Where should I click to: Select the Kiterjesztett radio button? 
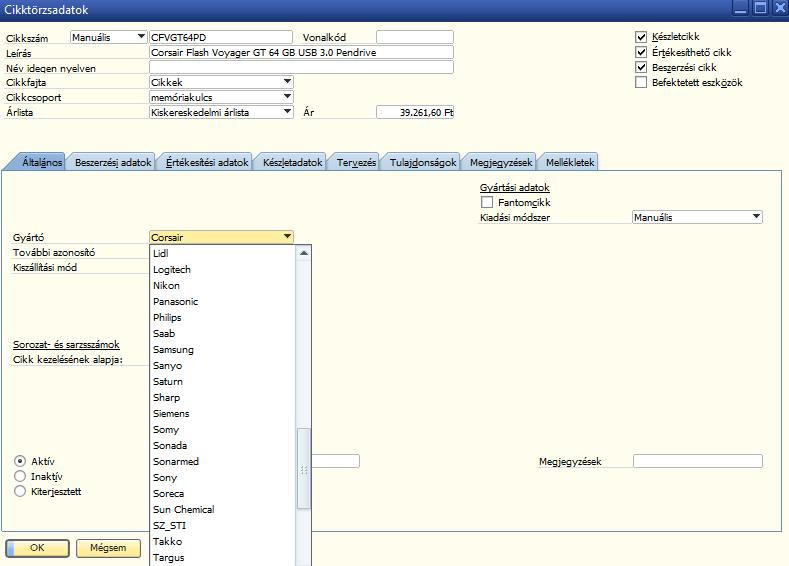[x=20, y=491]
